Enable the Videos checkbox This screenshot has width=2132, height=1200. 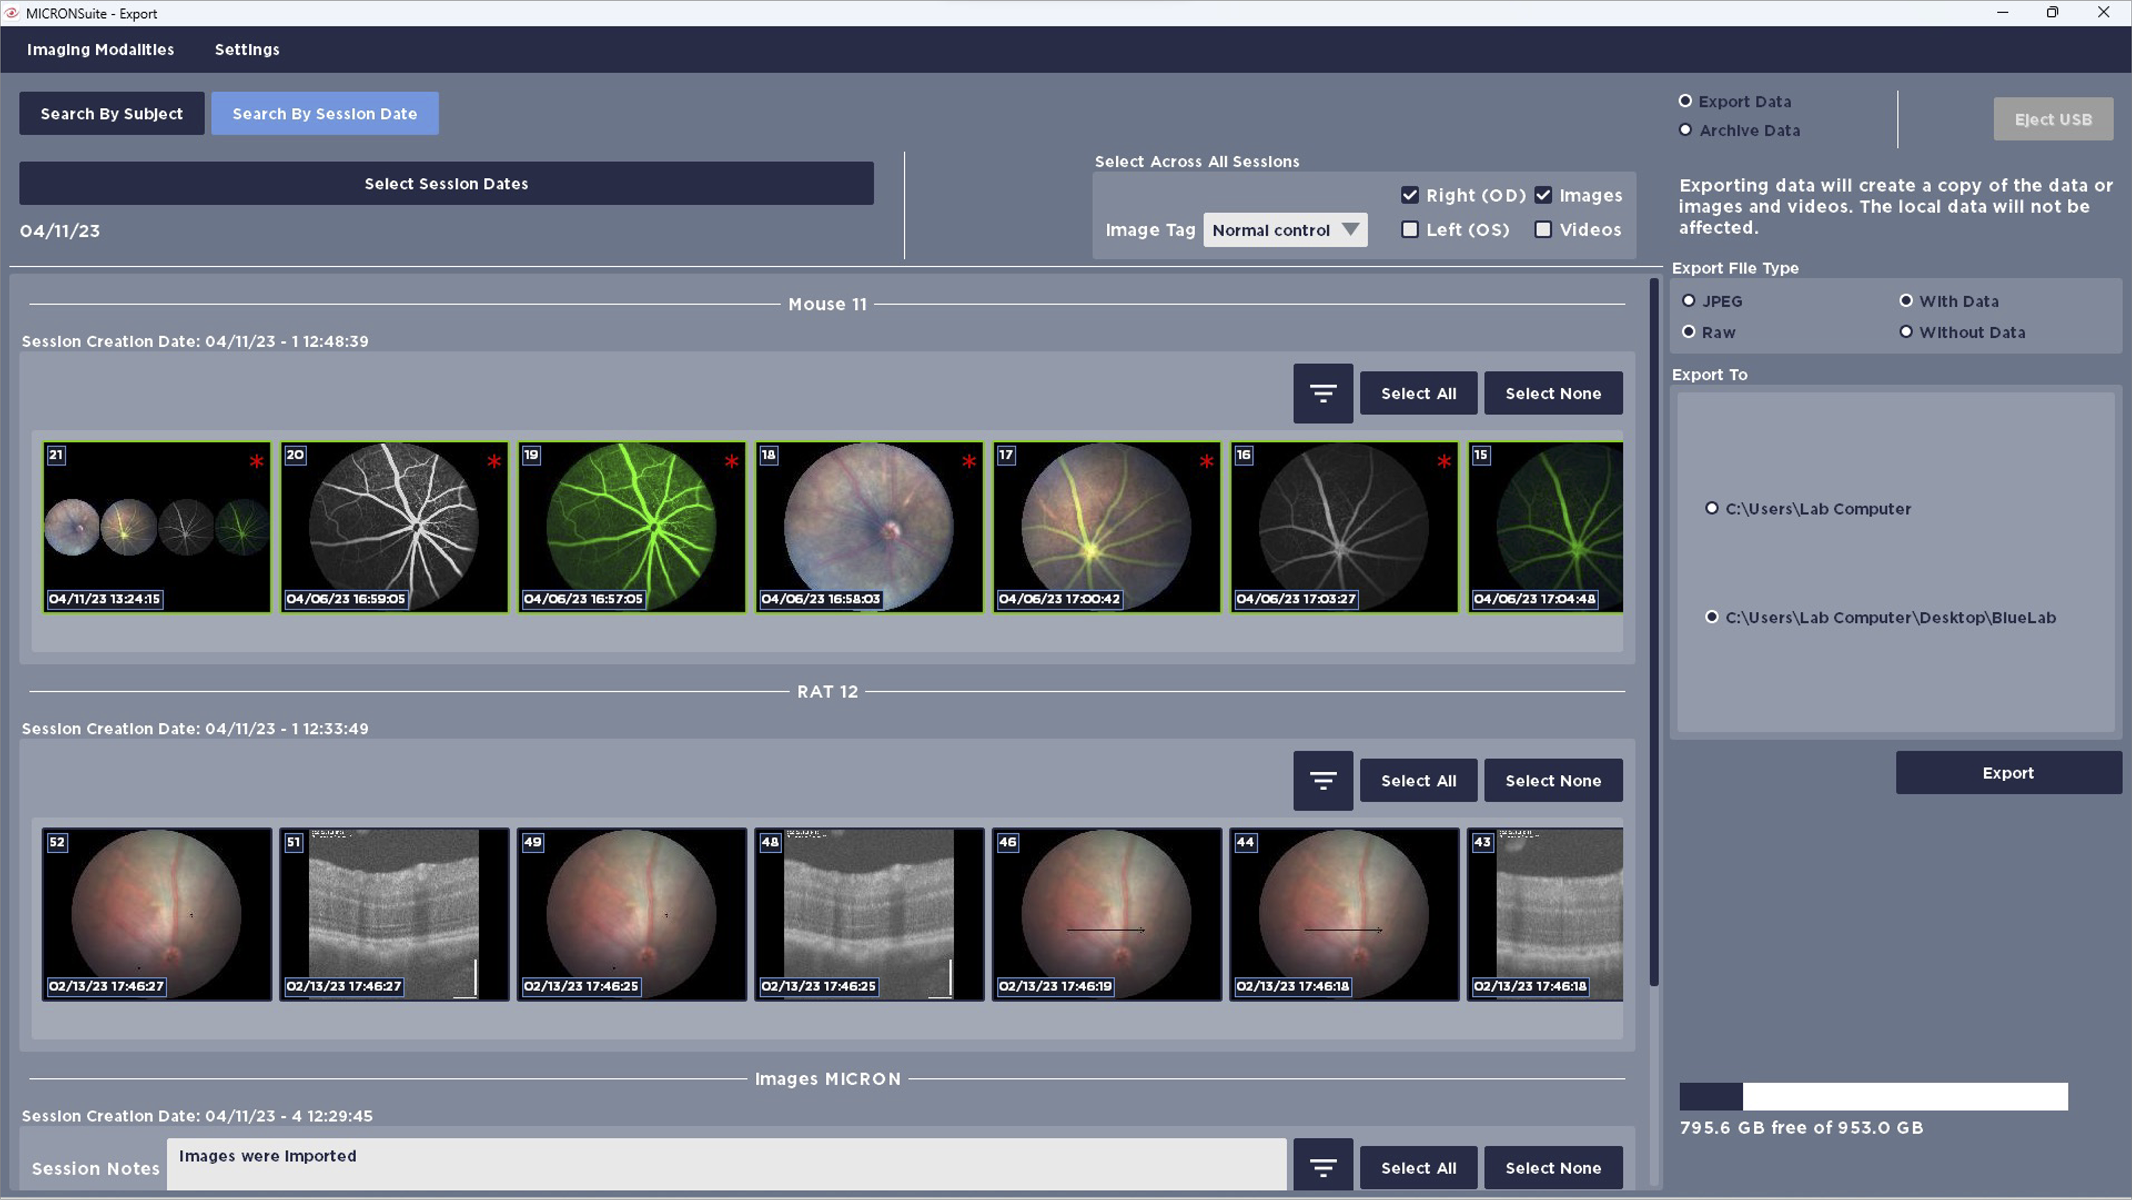[x=1543, y=230]
